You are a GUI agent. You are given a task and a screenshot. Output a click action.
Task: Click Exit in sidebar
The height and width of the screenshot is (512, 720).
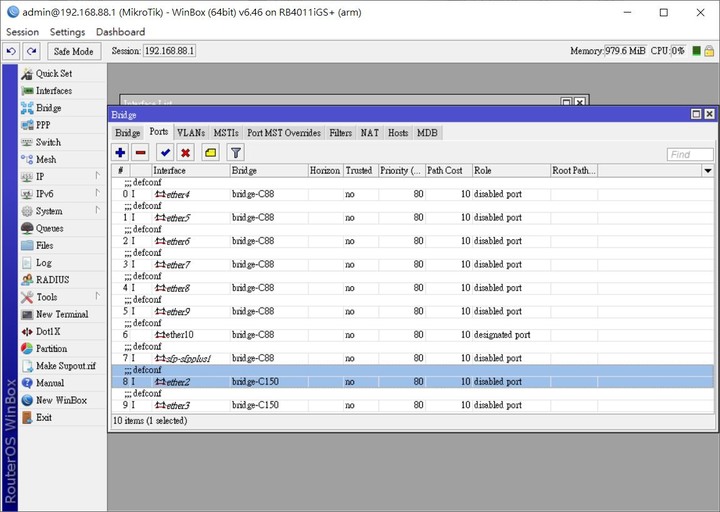(62, 417)
